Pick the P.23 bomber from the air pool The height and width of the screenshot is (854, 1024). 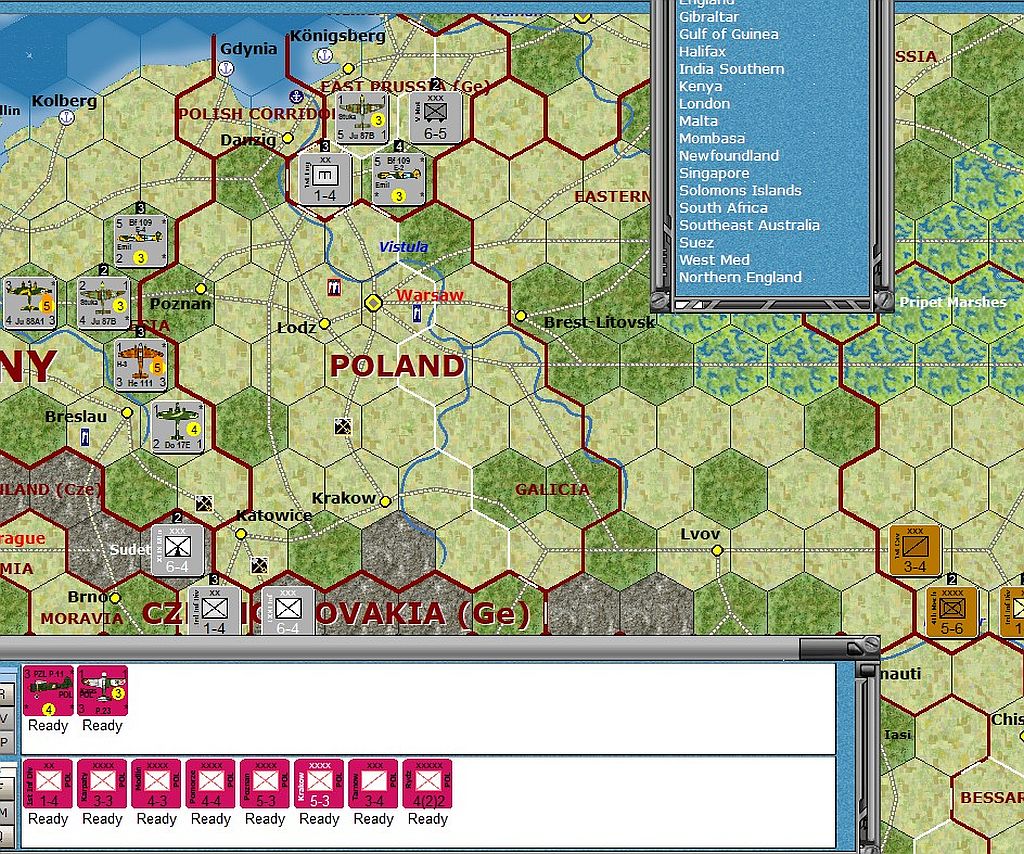coord(103,691)
